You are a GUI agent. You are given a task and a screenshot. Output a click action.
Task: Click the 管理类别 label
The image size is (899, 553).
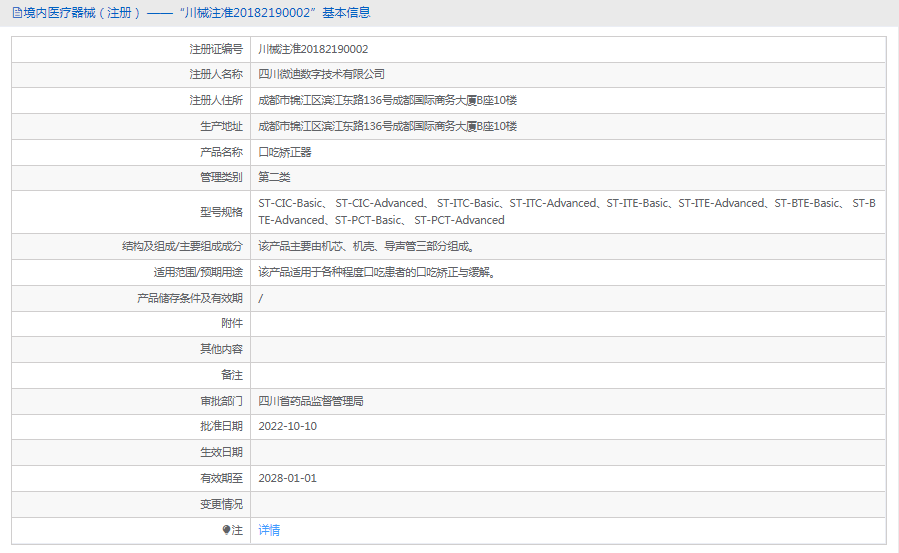click(221, 177)
